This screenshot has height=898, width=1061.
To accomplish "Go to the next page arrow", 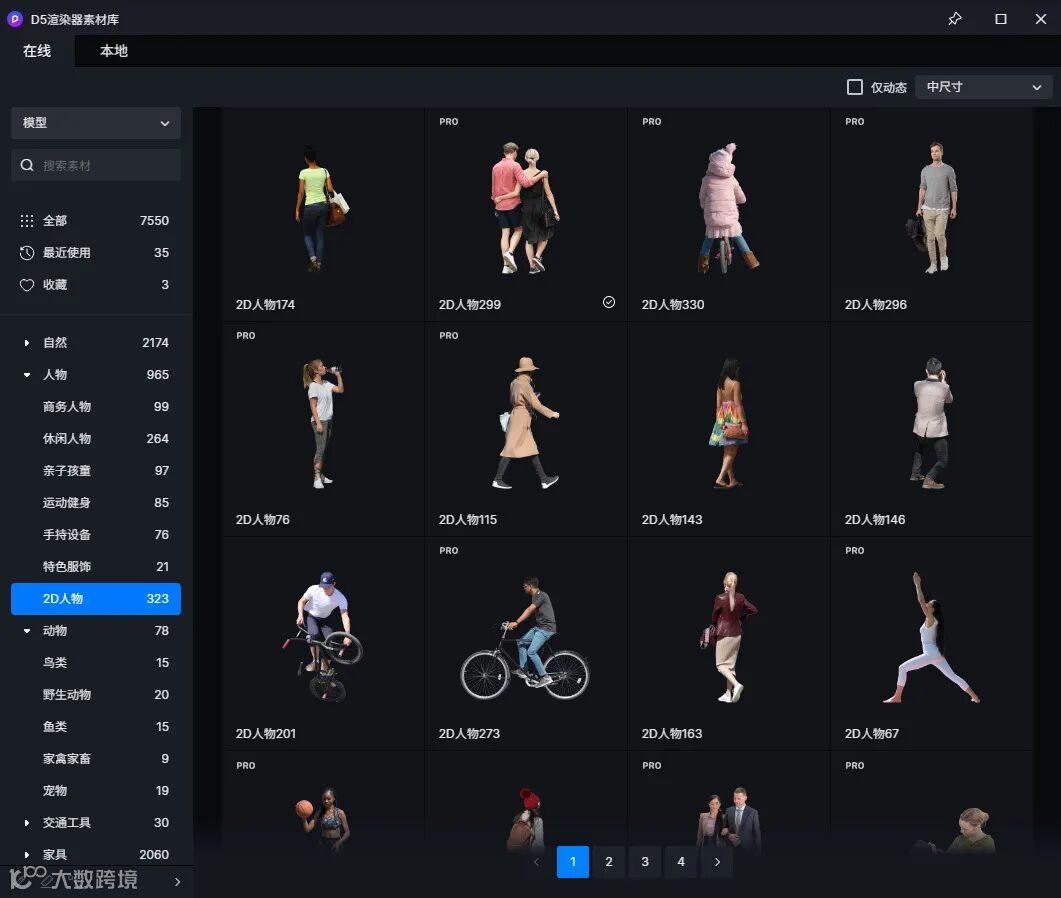I will 717,862.
